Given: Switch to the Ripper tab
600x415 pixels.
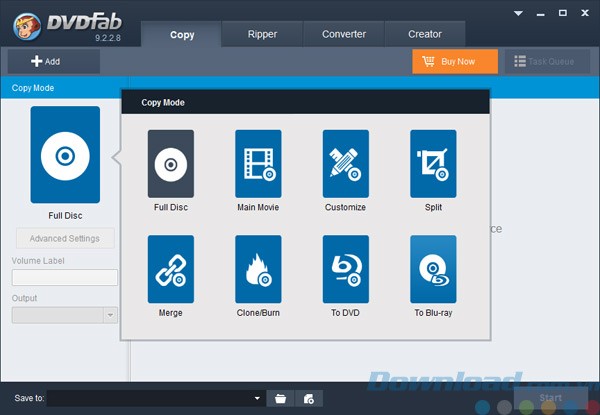Looking at the screenshot, I should click(263, 34).
